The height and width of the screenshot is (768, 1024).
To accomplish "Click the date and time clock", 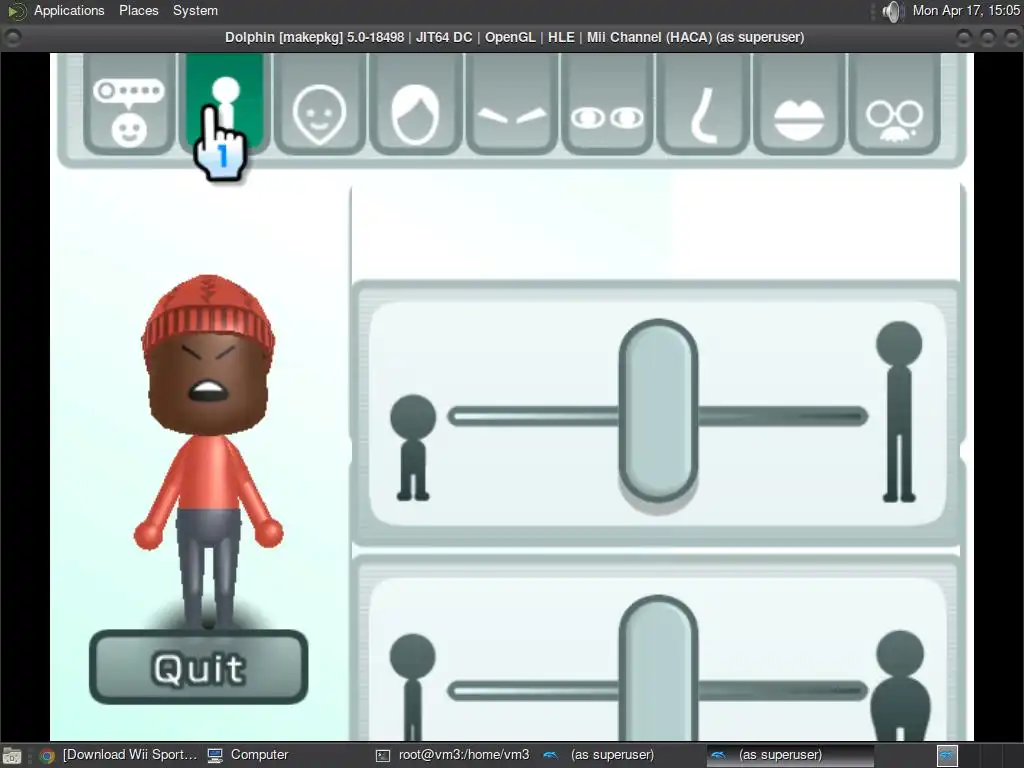I will coord(966,10).
